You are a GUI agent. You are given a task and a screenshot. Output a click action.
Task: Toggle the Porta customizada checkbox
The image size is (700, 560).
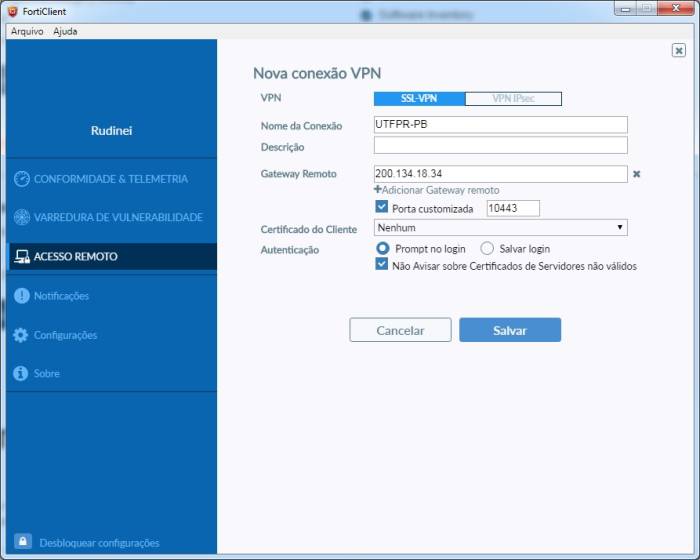point(381,207)
